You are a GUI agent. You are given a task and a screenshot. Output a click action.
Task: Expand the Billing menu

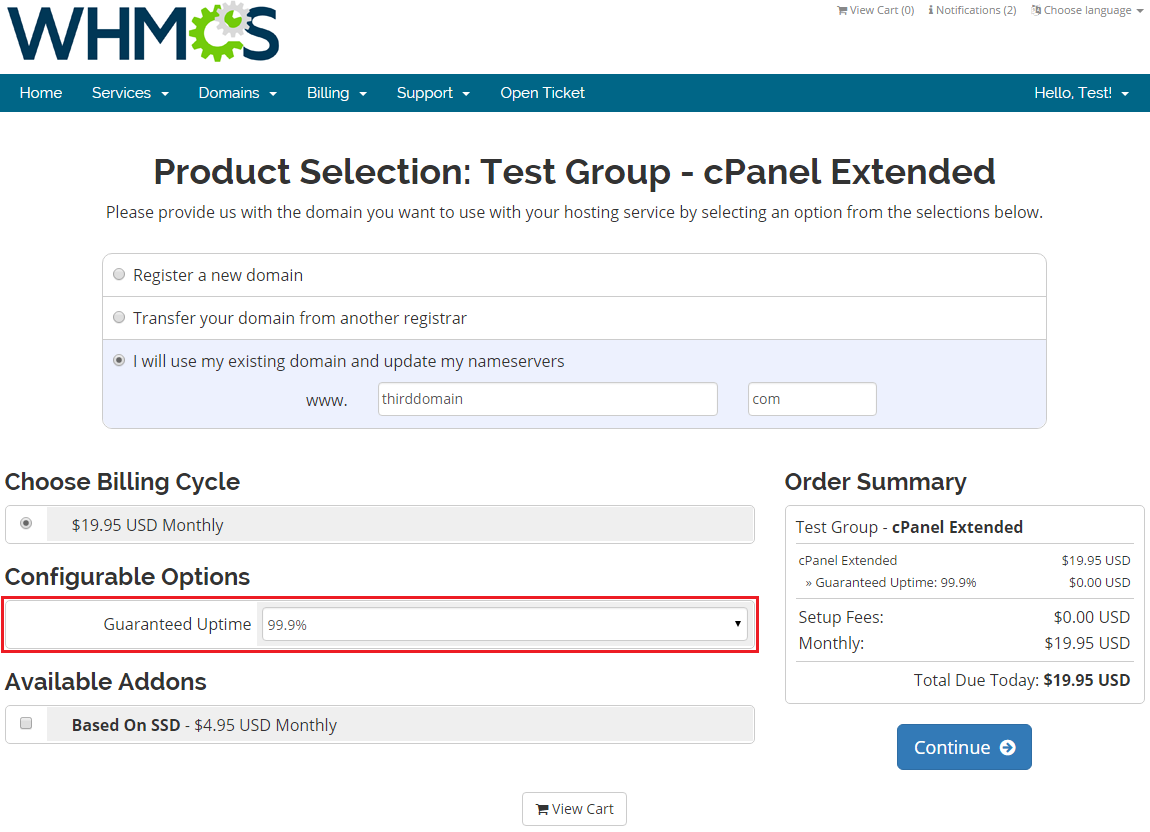point(337,93)
